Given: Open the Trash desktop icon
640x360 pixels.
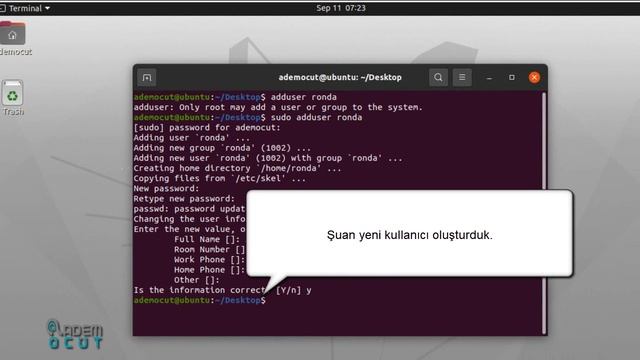Looking at the screenshot, I should [13, 98].
